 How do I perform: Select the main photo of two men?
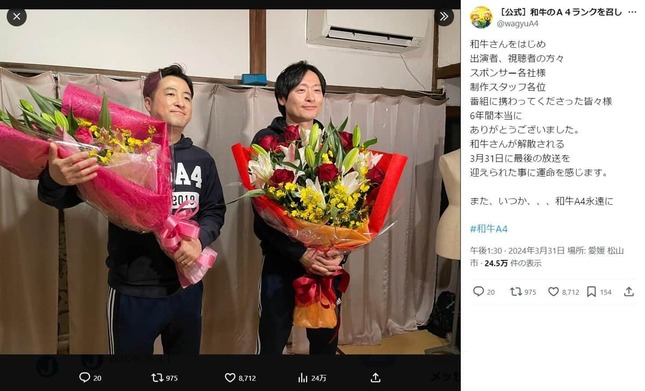pos(230,181)
